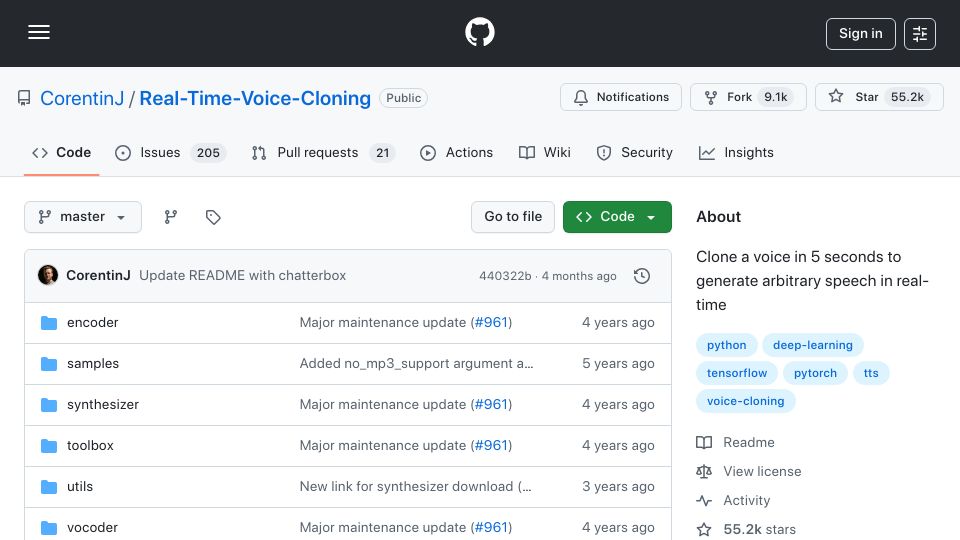Click the 55.2k count on Star button
This screenshot has height=540, width=960.
(x=907, y=97)
